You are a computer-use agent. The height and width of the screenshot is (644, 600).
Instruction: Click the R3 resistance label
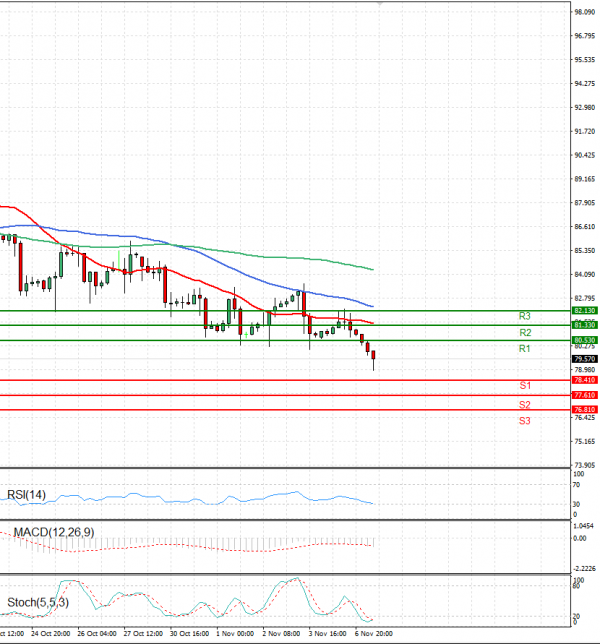coord(524,316)
